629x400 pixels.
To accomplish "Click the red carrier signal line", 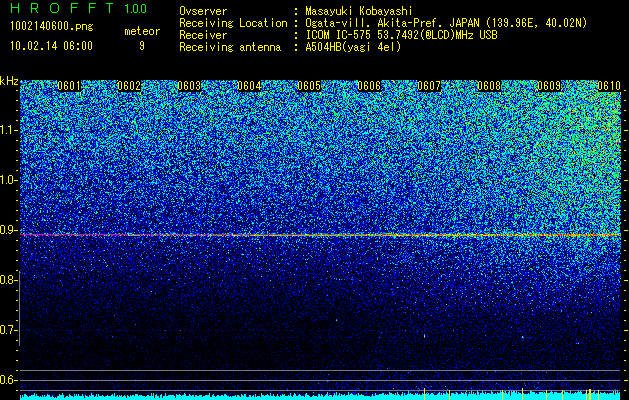I will (x=321, y=235).
